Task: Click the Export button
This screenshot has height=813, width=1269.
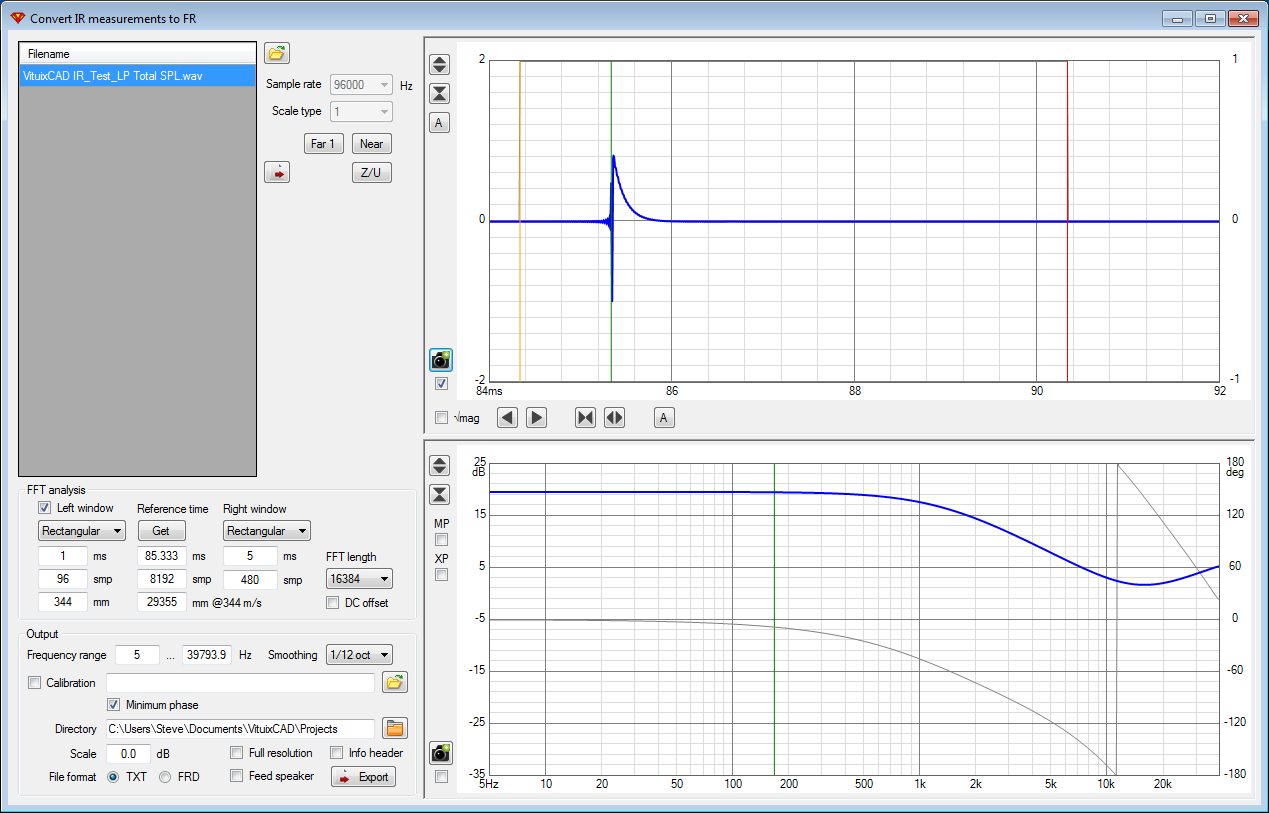Action: [x=363, y=777]
